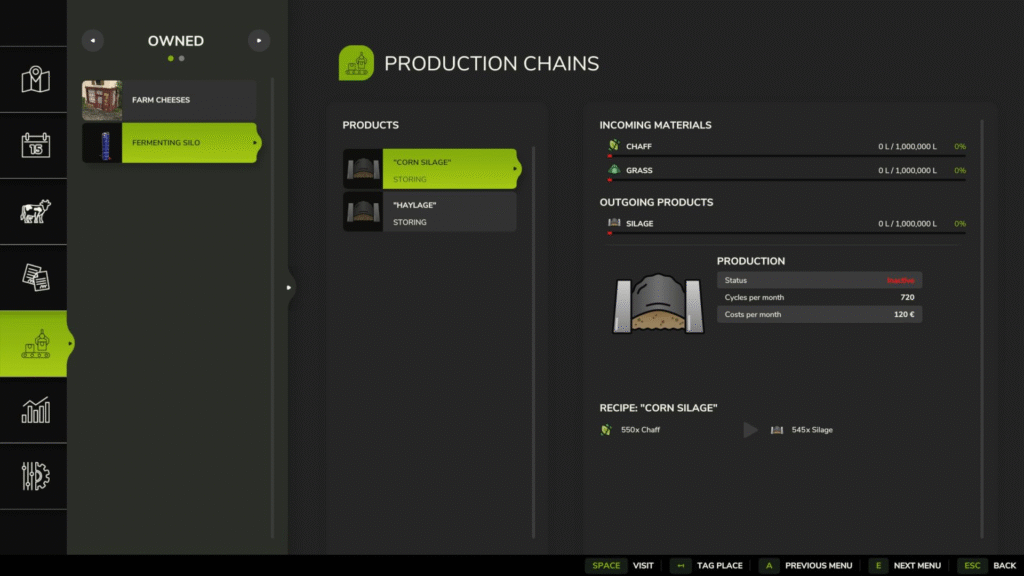1024x576 pixels.
Task: Go to previous page with left arrow beside Owned
Action: click(93, 41)
